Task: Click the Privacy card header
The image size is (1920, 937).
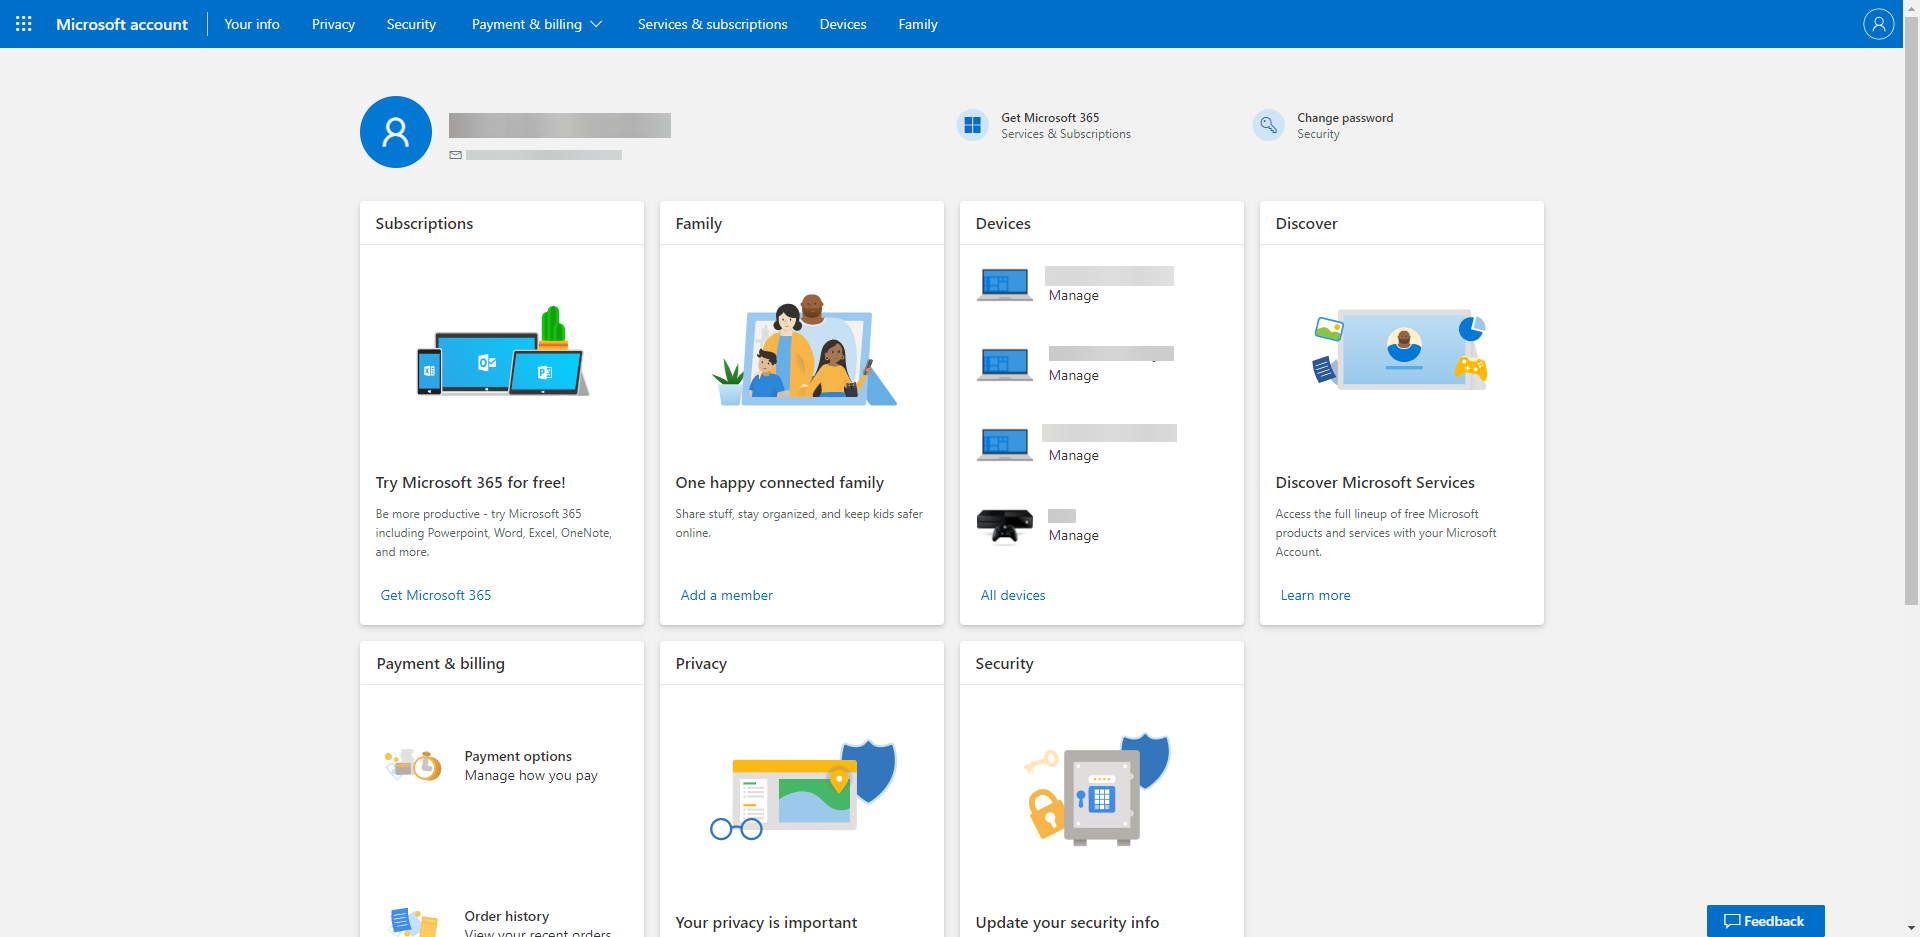Action: tap(802, 663)
